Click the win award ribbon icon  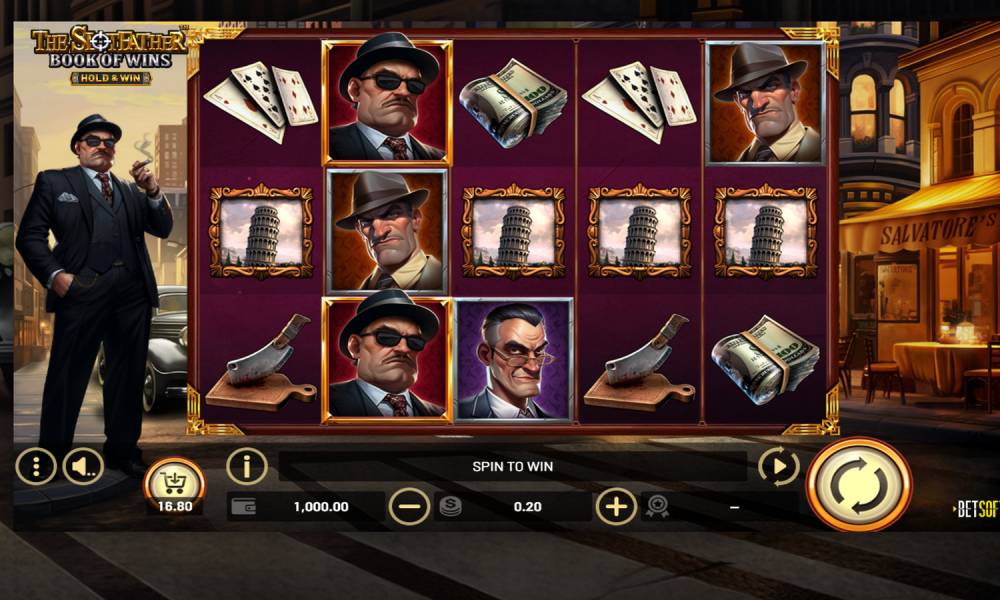[x=657, y=507]
